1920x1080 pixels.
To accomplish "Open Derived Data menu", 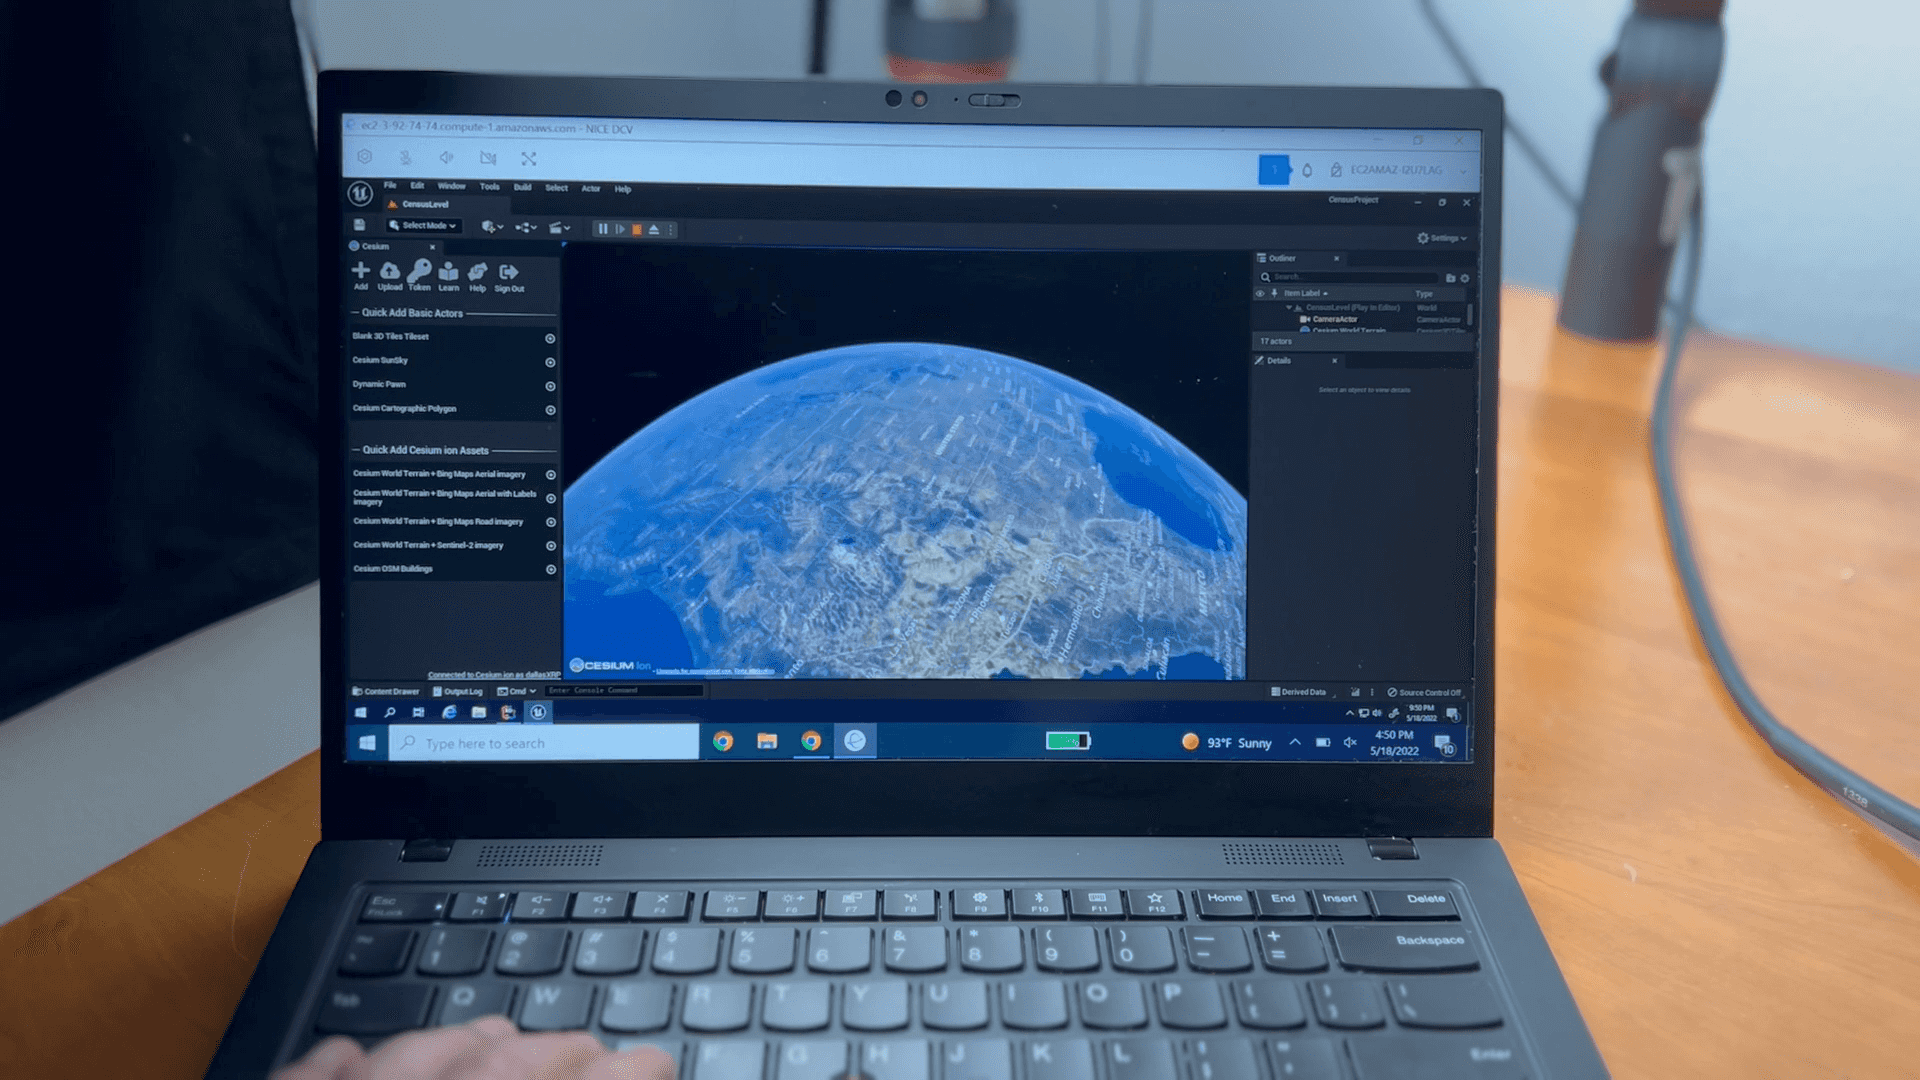I will click(1299, 692).
